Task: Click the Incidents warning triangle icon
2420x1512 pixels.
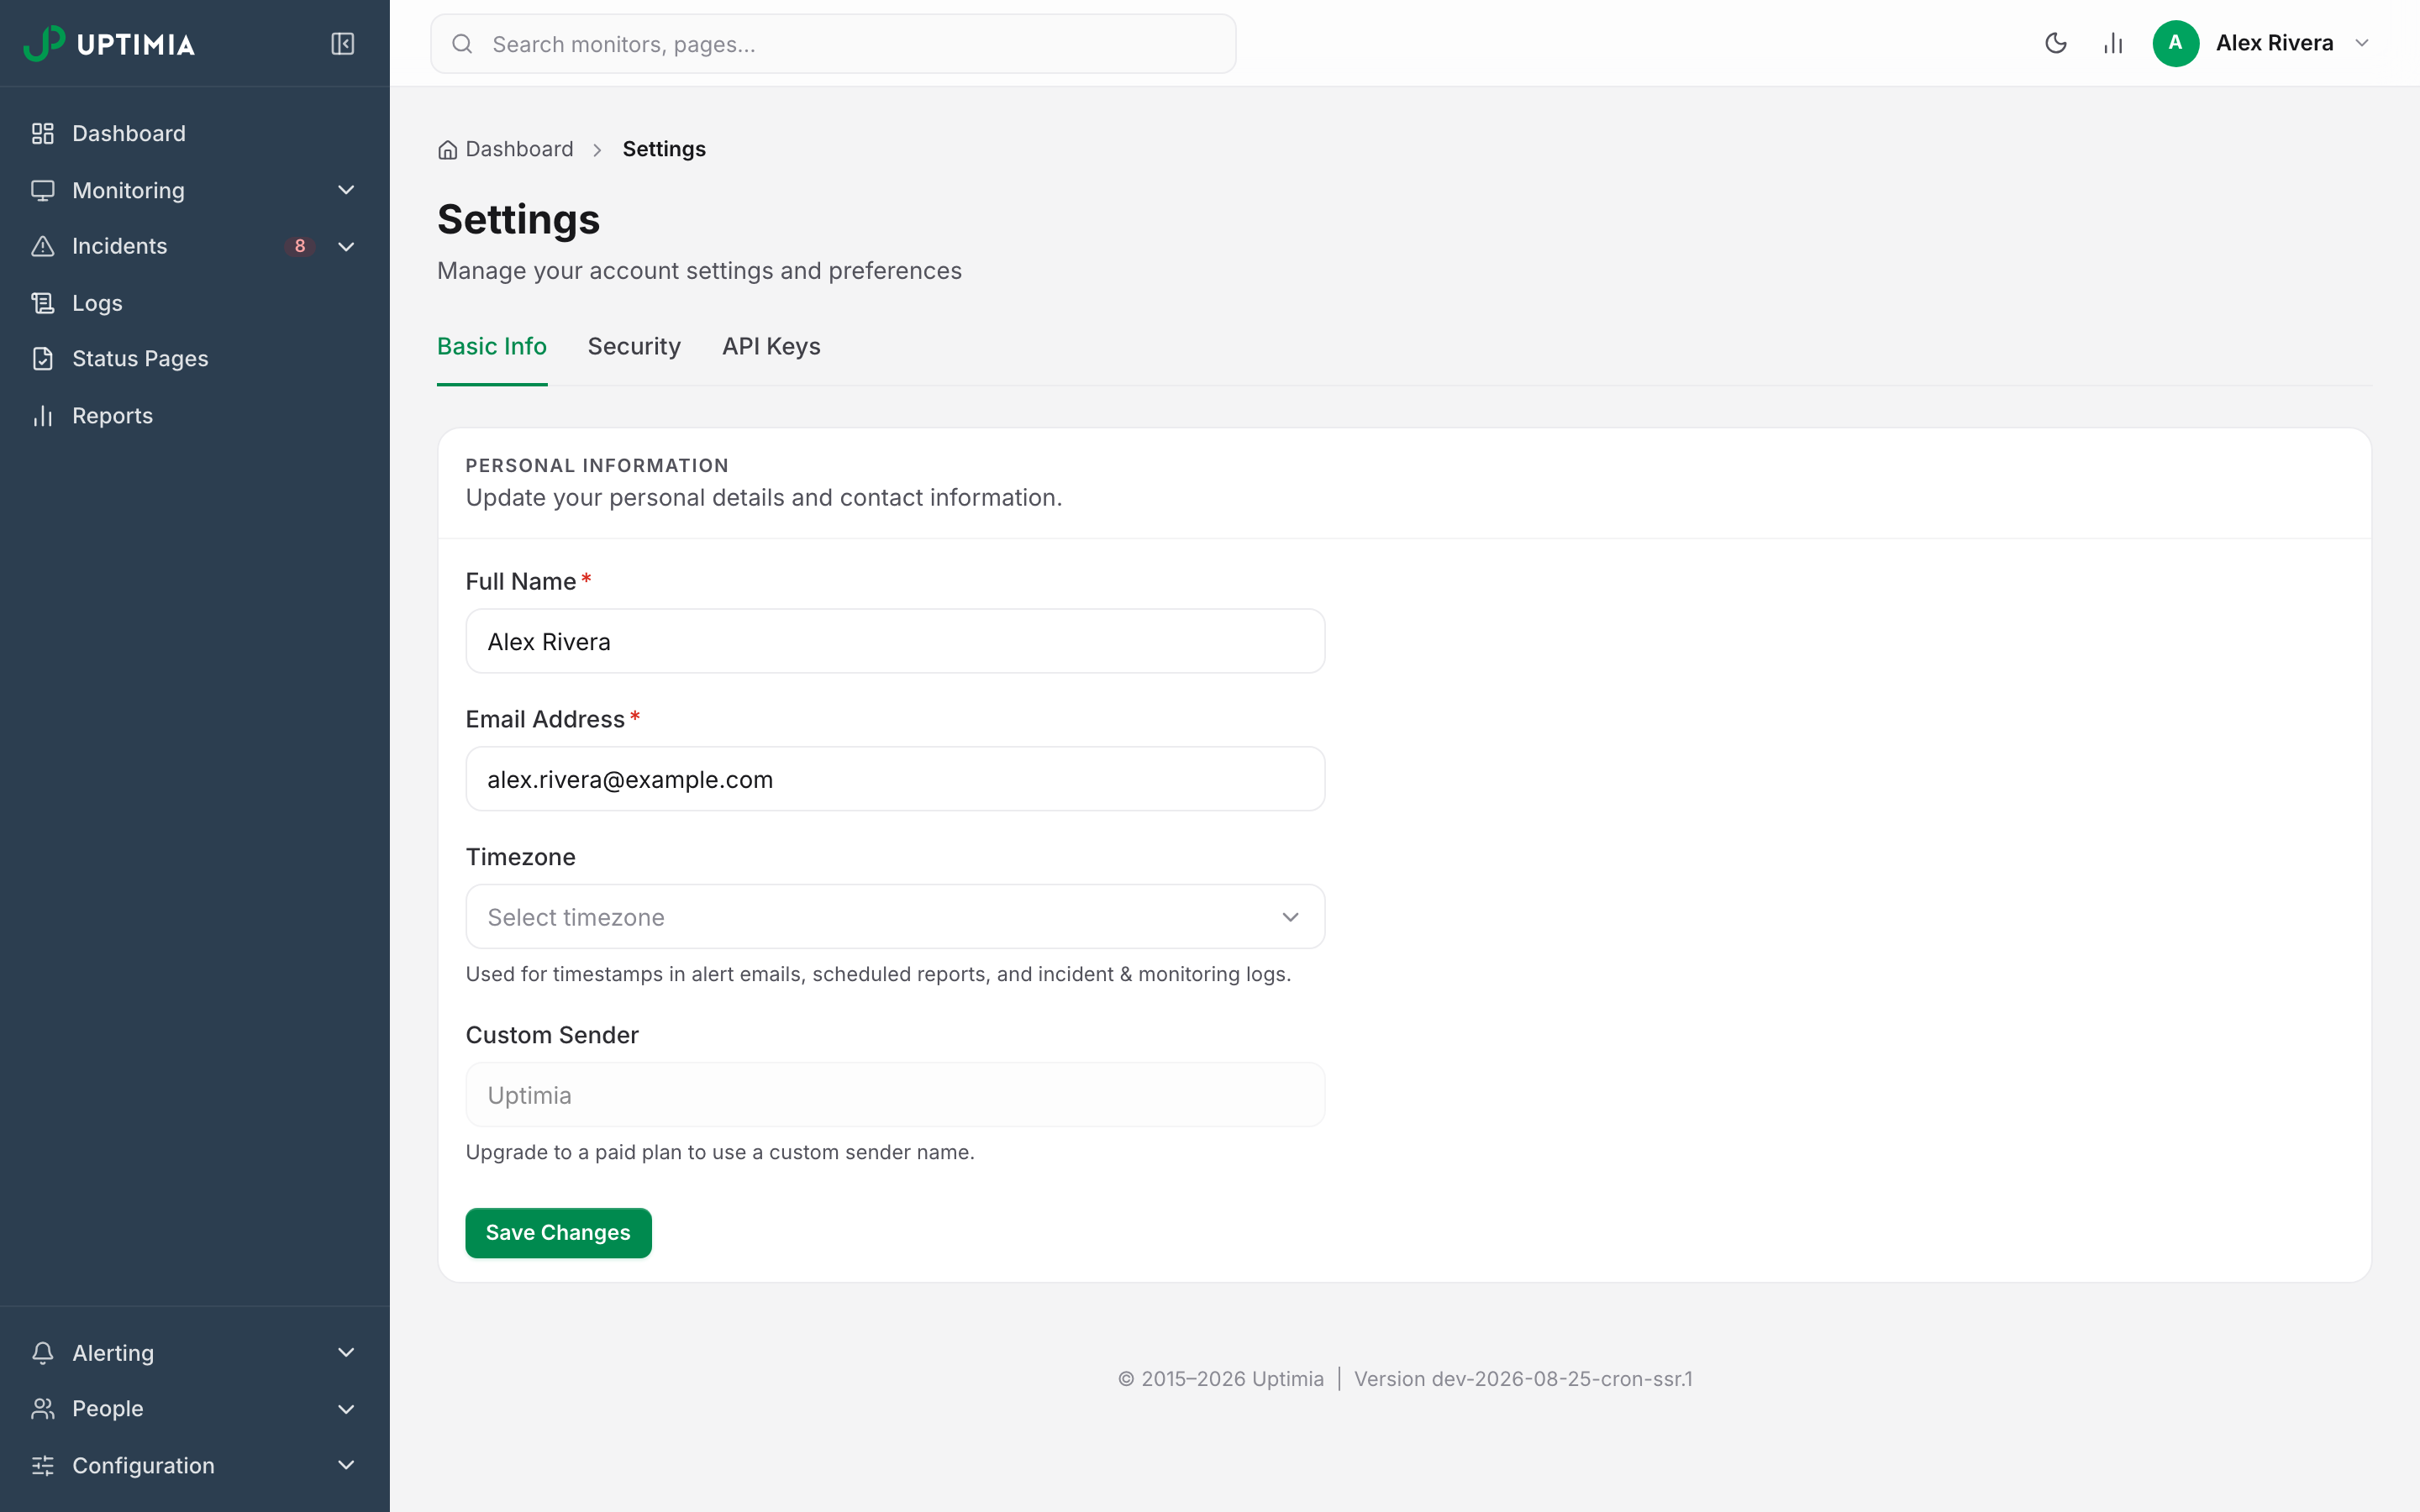Action: point(43,246)
